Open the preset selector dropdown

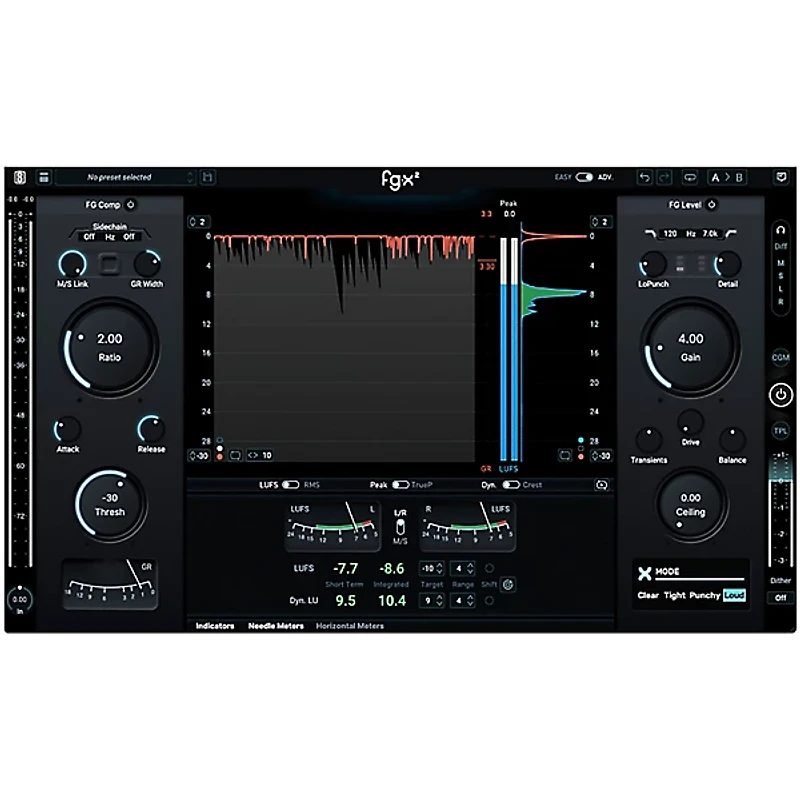pyautogui.click(x=130, y=176)
